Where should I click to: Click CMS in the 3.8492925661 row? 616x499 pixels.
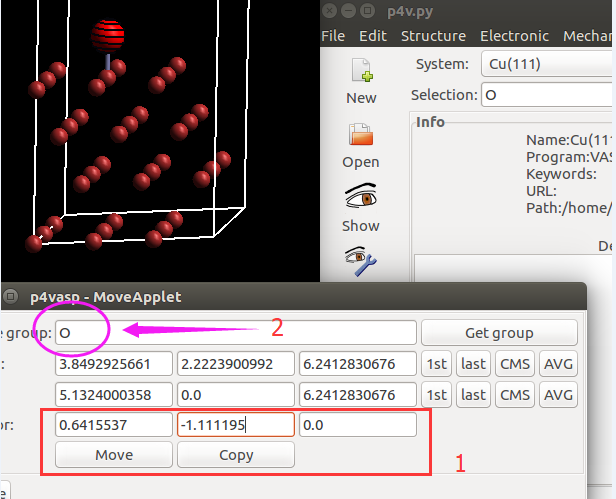[x=514, y=363]
